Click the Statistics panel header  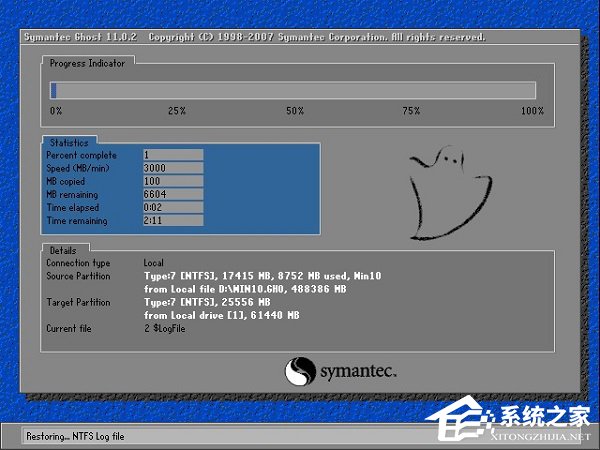point(68,143)
